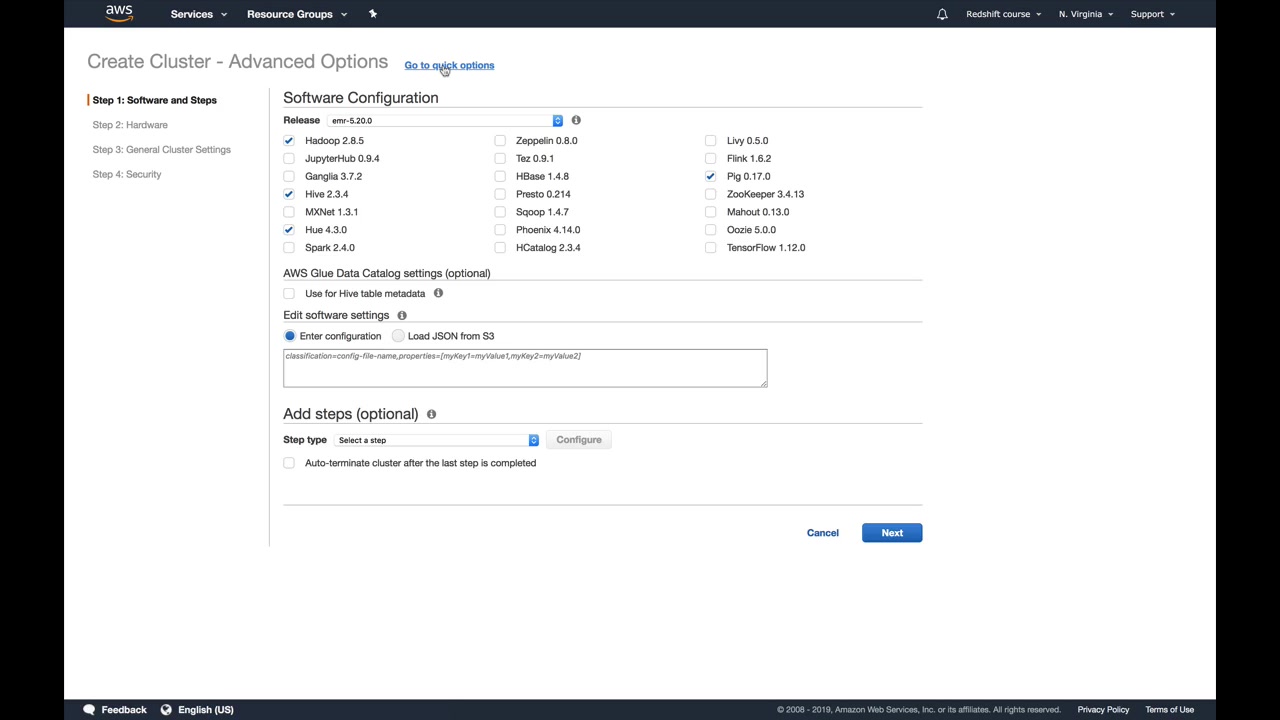Screen dimensions: 1280x720
Task: Open the N. Virginia region menu
Action: click(1086, 14)
